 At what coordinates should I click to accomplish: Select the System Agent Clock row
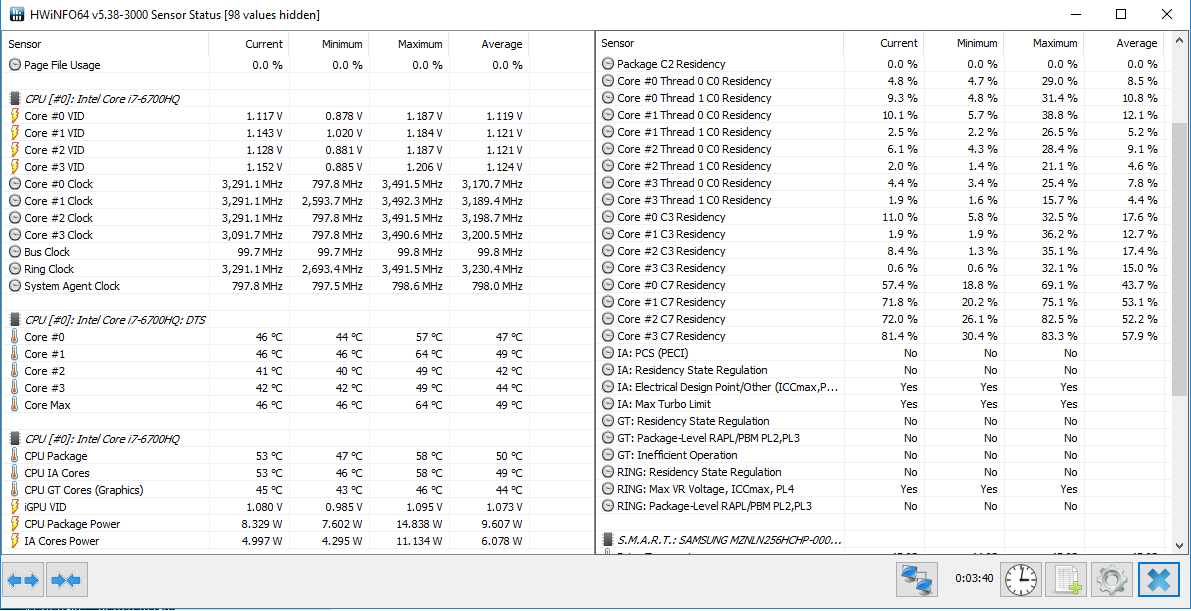click(265, 286)
